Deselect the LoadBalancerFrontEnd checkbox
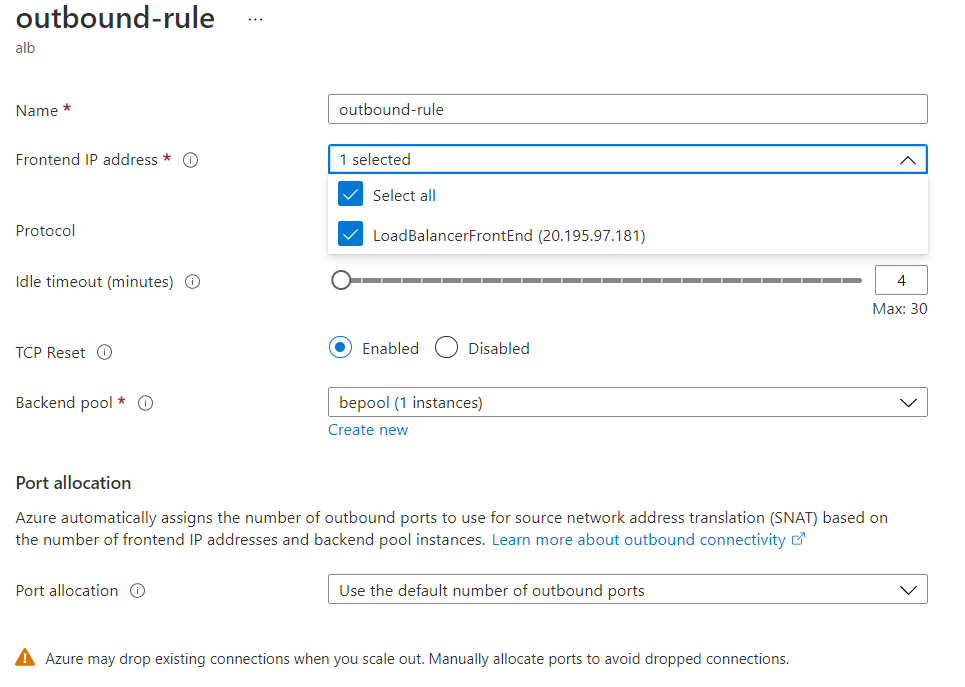This screenshot has width=965, height=687. (x=351, y=233)
